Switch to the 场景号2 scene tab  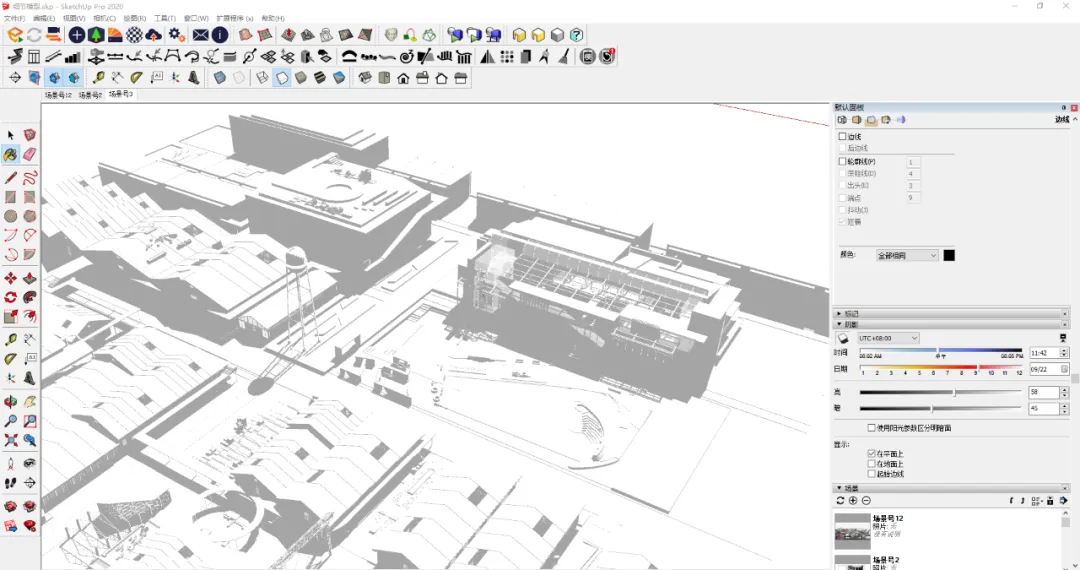point(90,95)
